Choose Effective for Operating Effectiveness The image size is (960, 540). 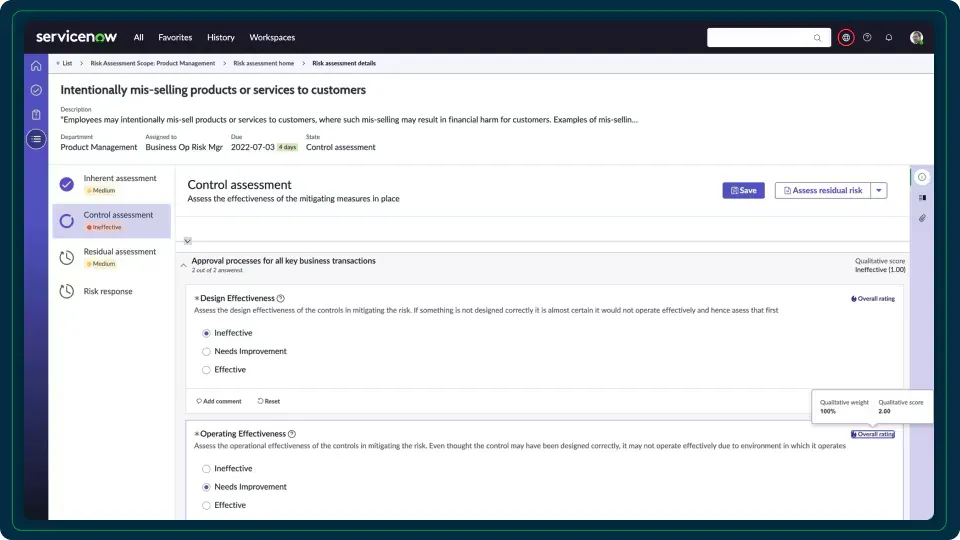click(206, 505)
